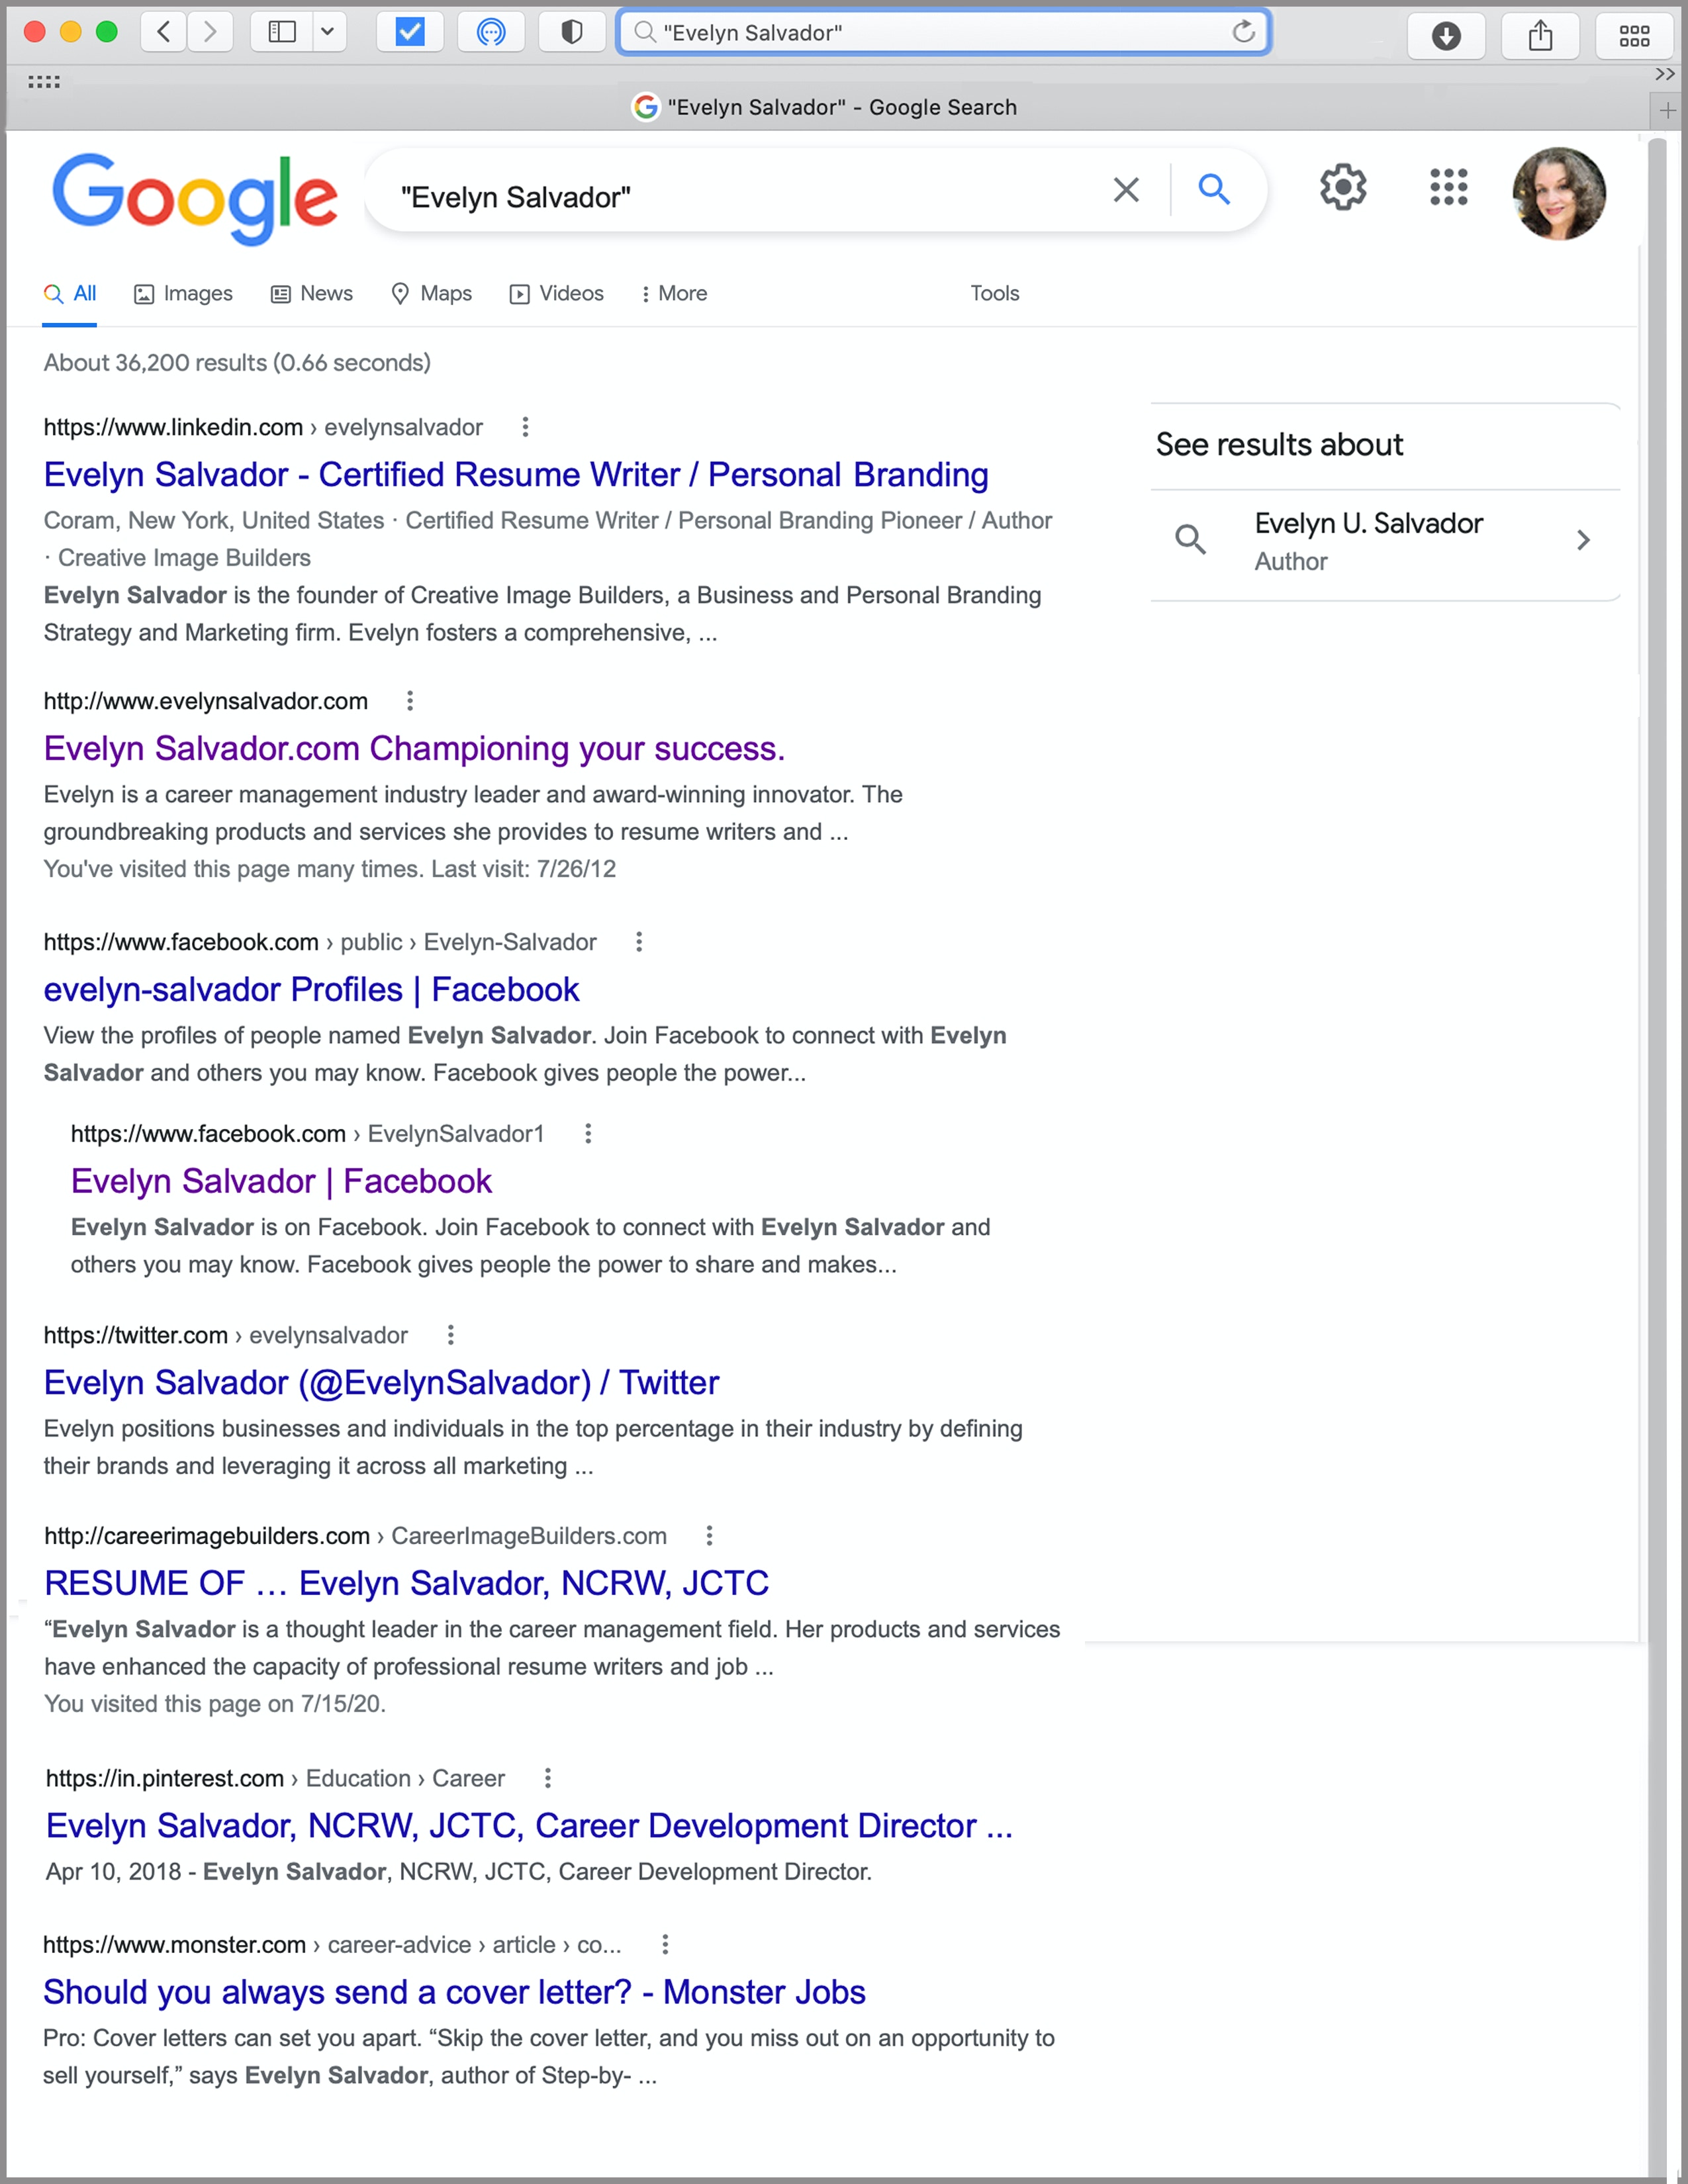
Task: Switch to the News tab
Action: [x=312, y=293]
